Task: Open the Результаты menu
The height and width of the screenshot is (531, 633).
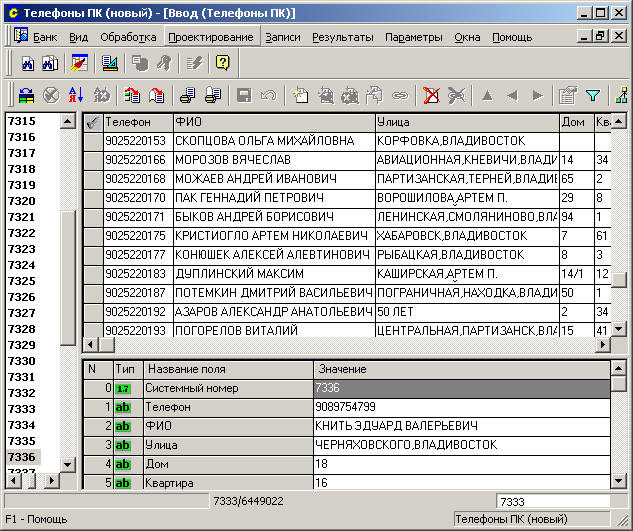Action: (x=342, y=37)
